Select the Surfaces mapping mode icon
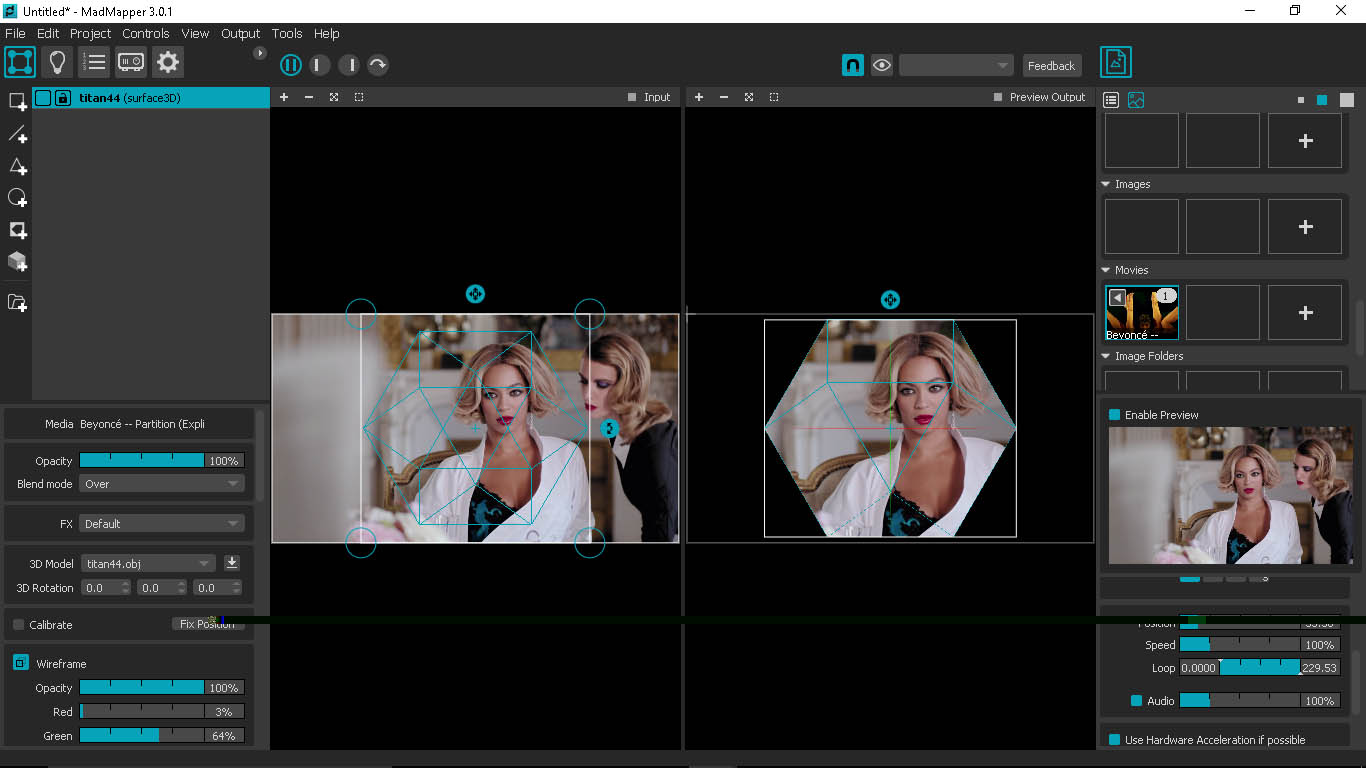Screen dimensions: 1366x768 [x=20, y=62]
